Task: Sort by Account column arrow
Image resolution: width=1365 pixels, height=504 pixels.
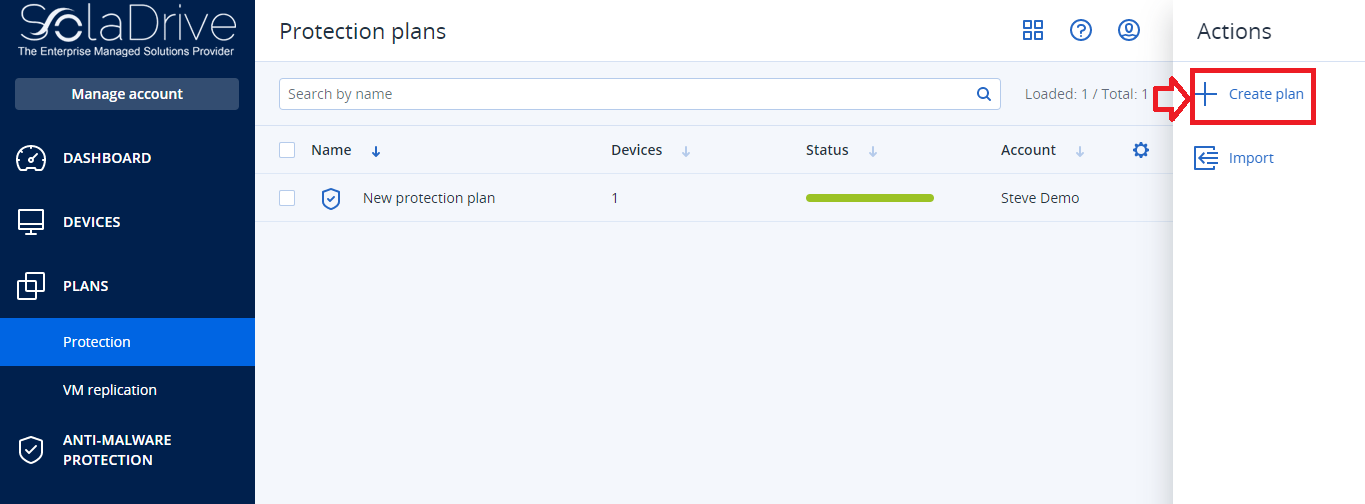Action: click(x=1080, y=151)
